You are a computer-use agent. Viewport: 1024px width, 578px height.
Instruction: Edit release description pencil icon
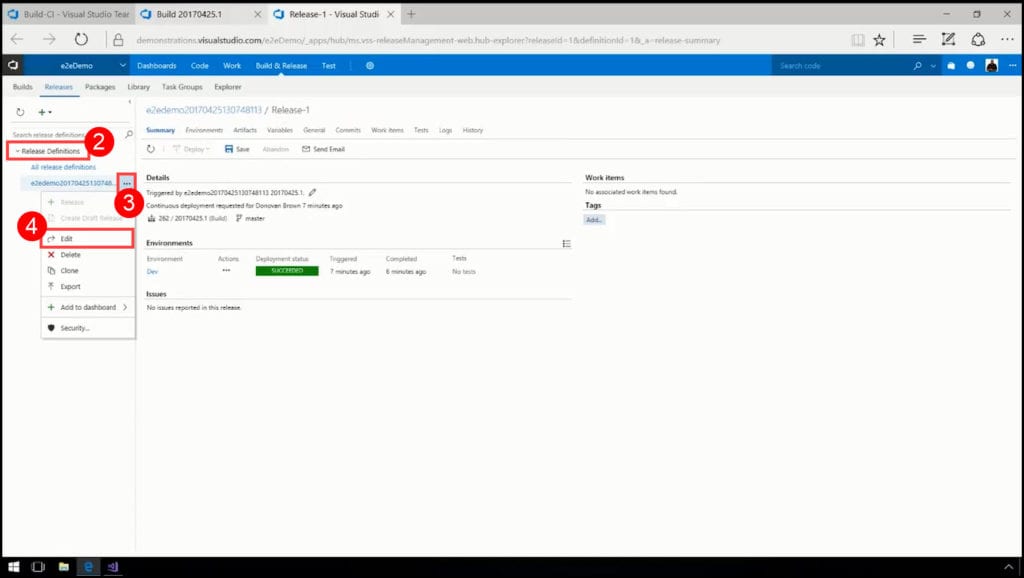(x=312, y=193)
